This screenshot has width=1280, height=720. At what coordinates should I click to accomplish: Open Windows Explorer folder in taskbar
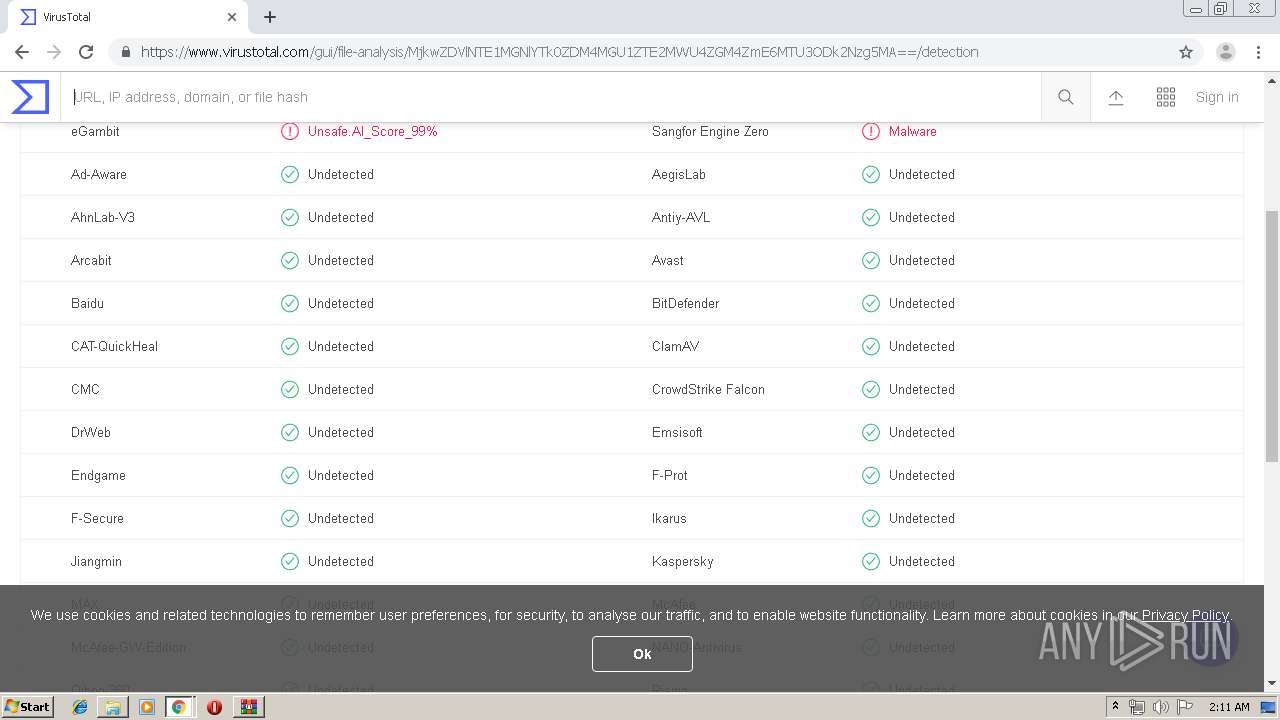(x=113, y=706)
